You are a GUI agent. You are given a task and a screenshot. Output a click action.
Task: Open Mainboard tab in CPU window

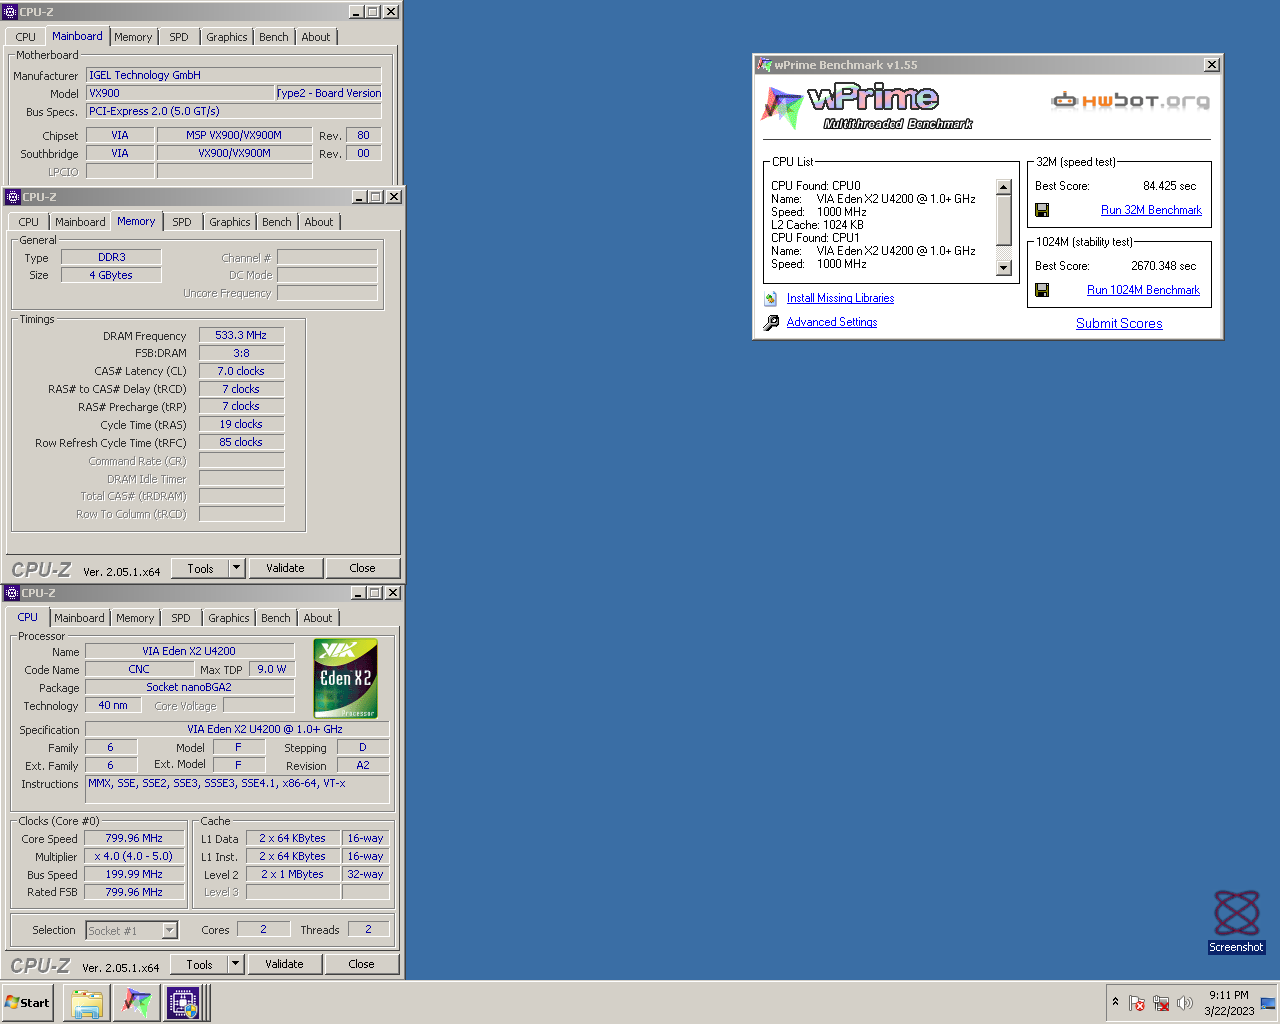[79, 618]
